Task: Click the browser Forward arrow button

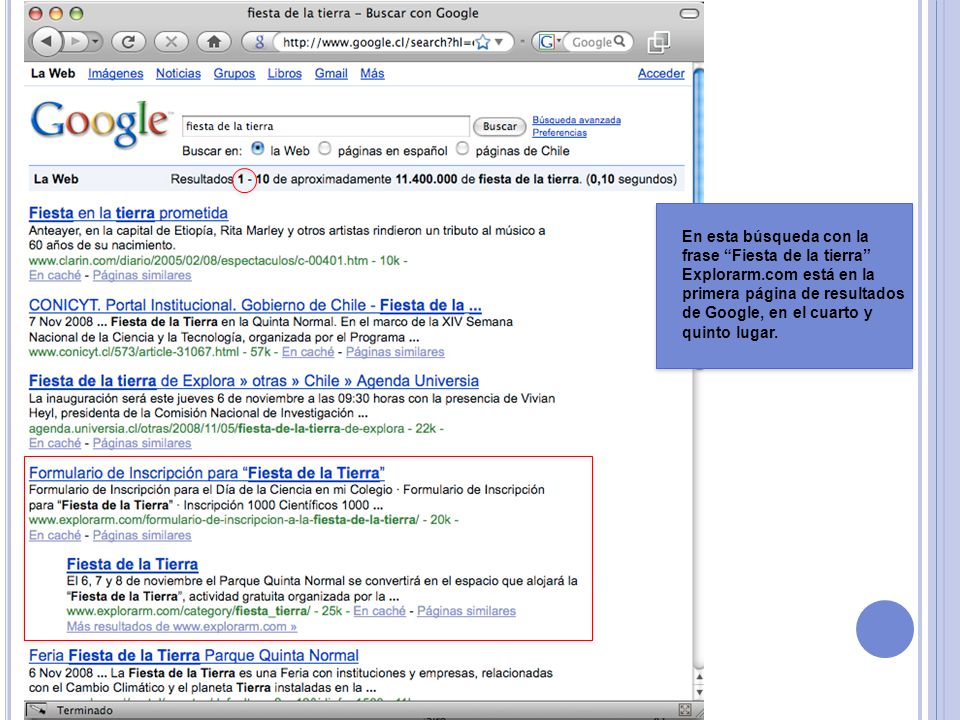Action: pos(75,42)
